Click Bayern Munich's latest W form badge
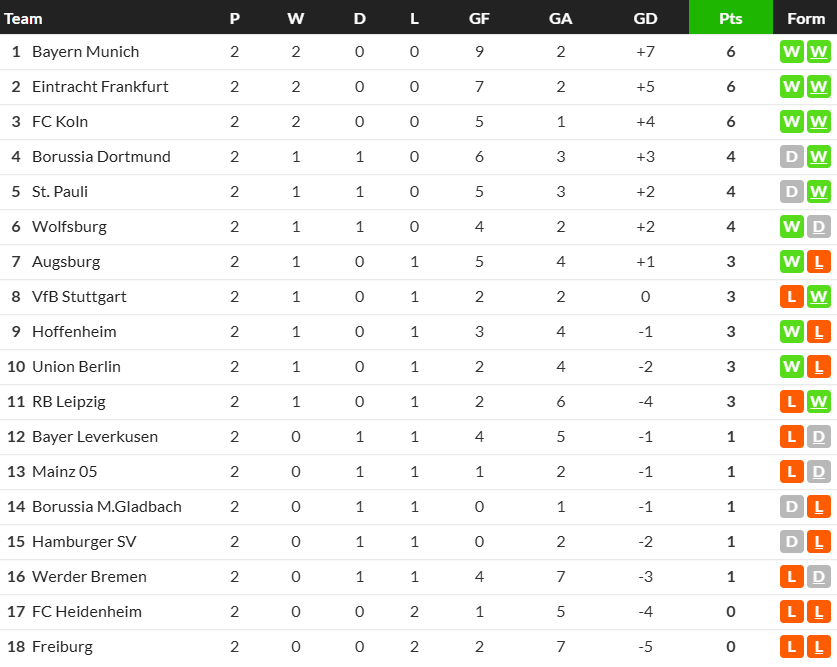This screenshot has width=837, height=667. click(818, 52)
